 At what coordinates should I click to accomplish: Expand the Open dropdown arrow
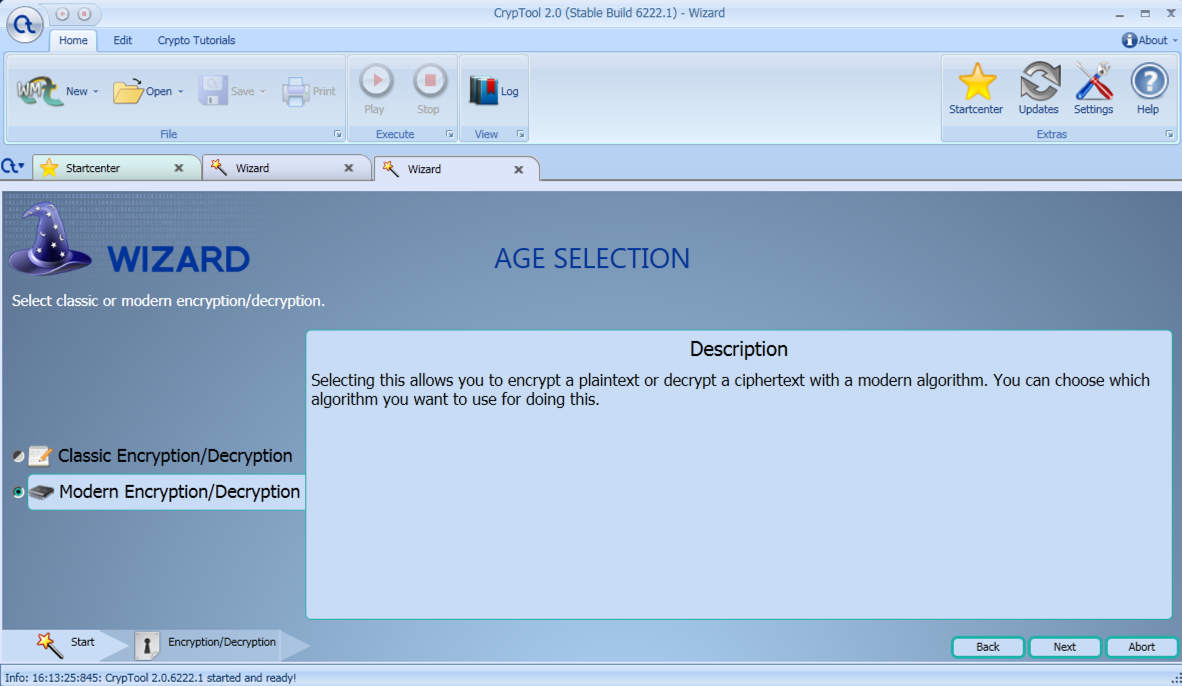pyautogui.click(x=180, y=92)
